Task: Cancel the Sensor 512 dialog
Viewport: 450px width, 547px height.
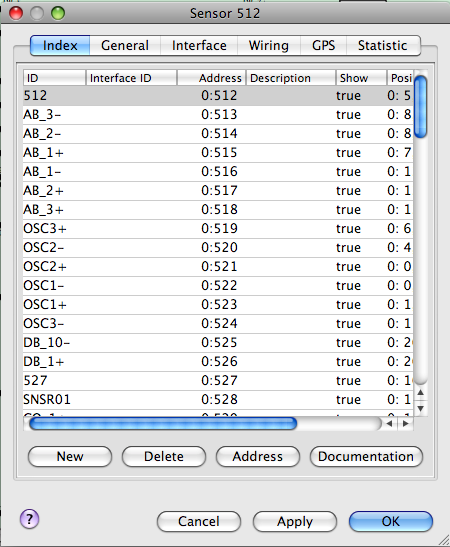Action: [x=199, y=522]
